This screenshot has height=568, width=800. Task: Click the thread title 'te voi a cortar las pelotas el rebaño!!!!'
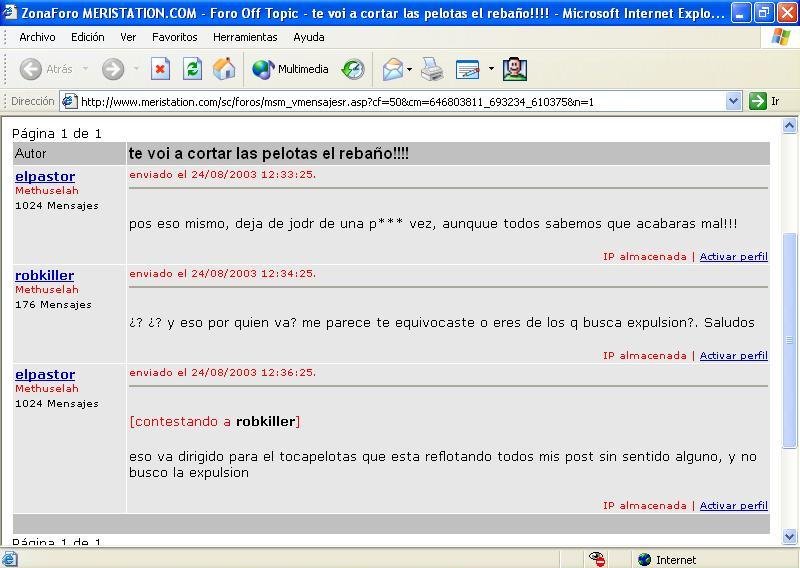pos(268,154)
